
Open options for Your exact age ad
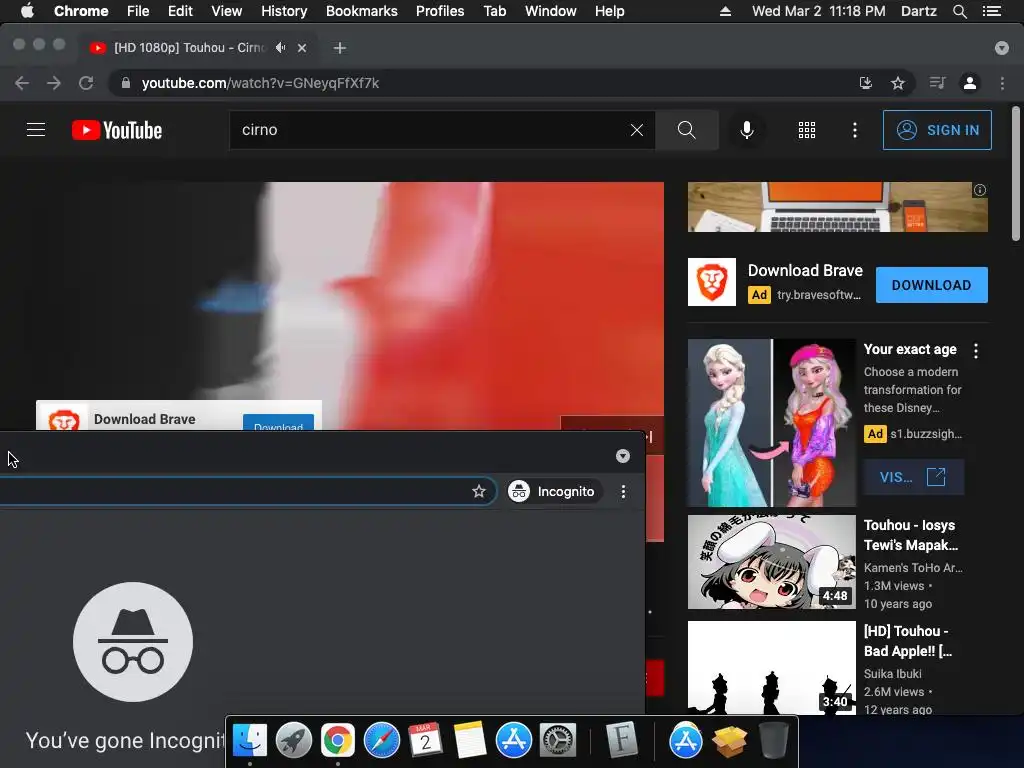pos(976,351)
